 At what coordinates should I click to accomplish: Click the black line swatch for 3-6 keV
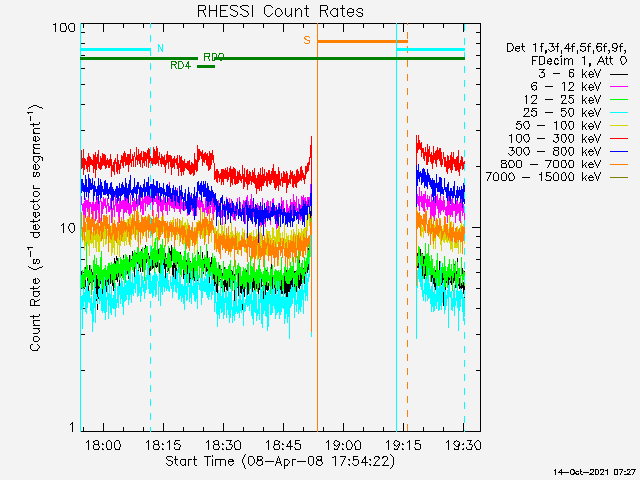(x=618, y=74)
